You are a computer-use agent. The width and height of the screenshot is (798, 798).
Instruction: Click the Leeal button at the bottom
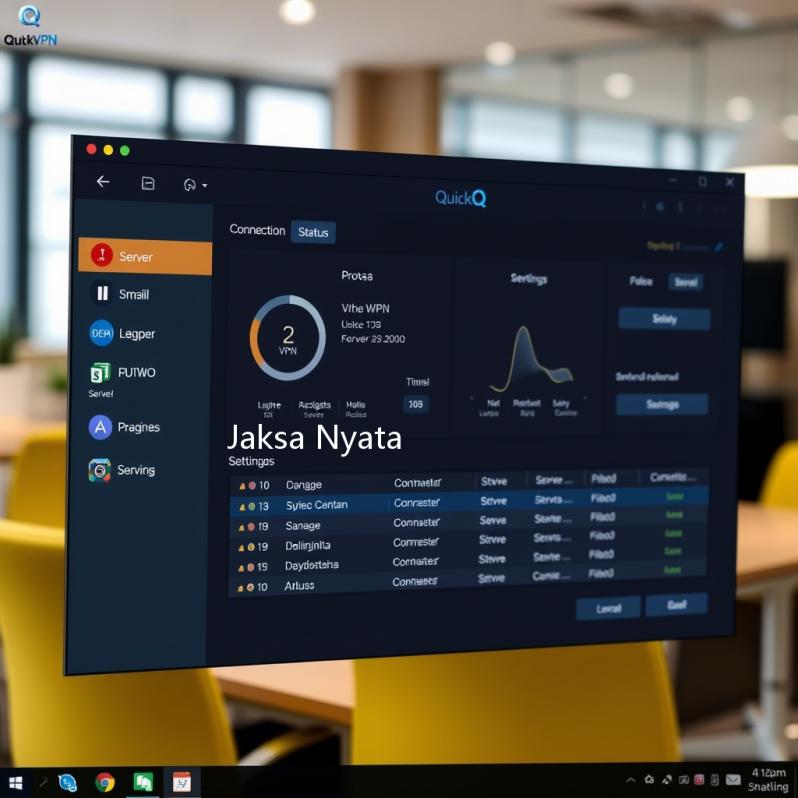609,609
